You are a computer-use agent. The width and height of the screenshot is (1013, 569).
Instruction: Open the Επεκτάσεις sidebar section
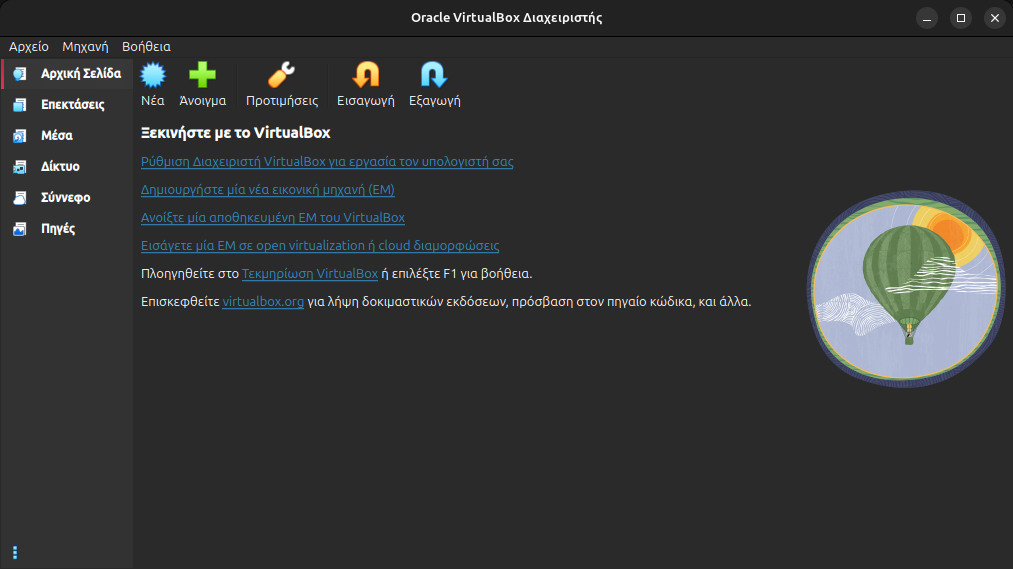67,105
